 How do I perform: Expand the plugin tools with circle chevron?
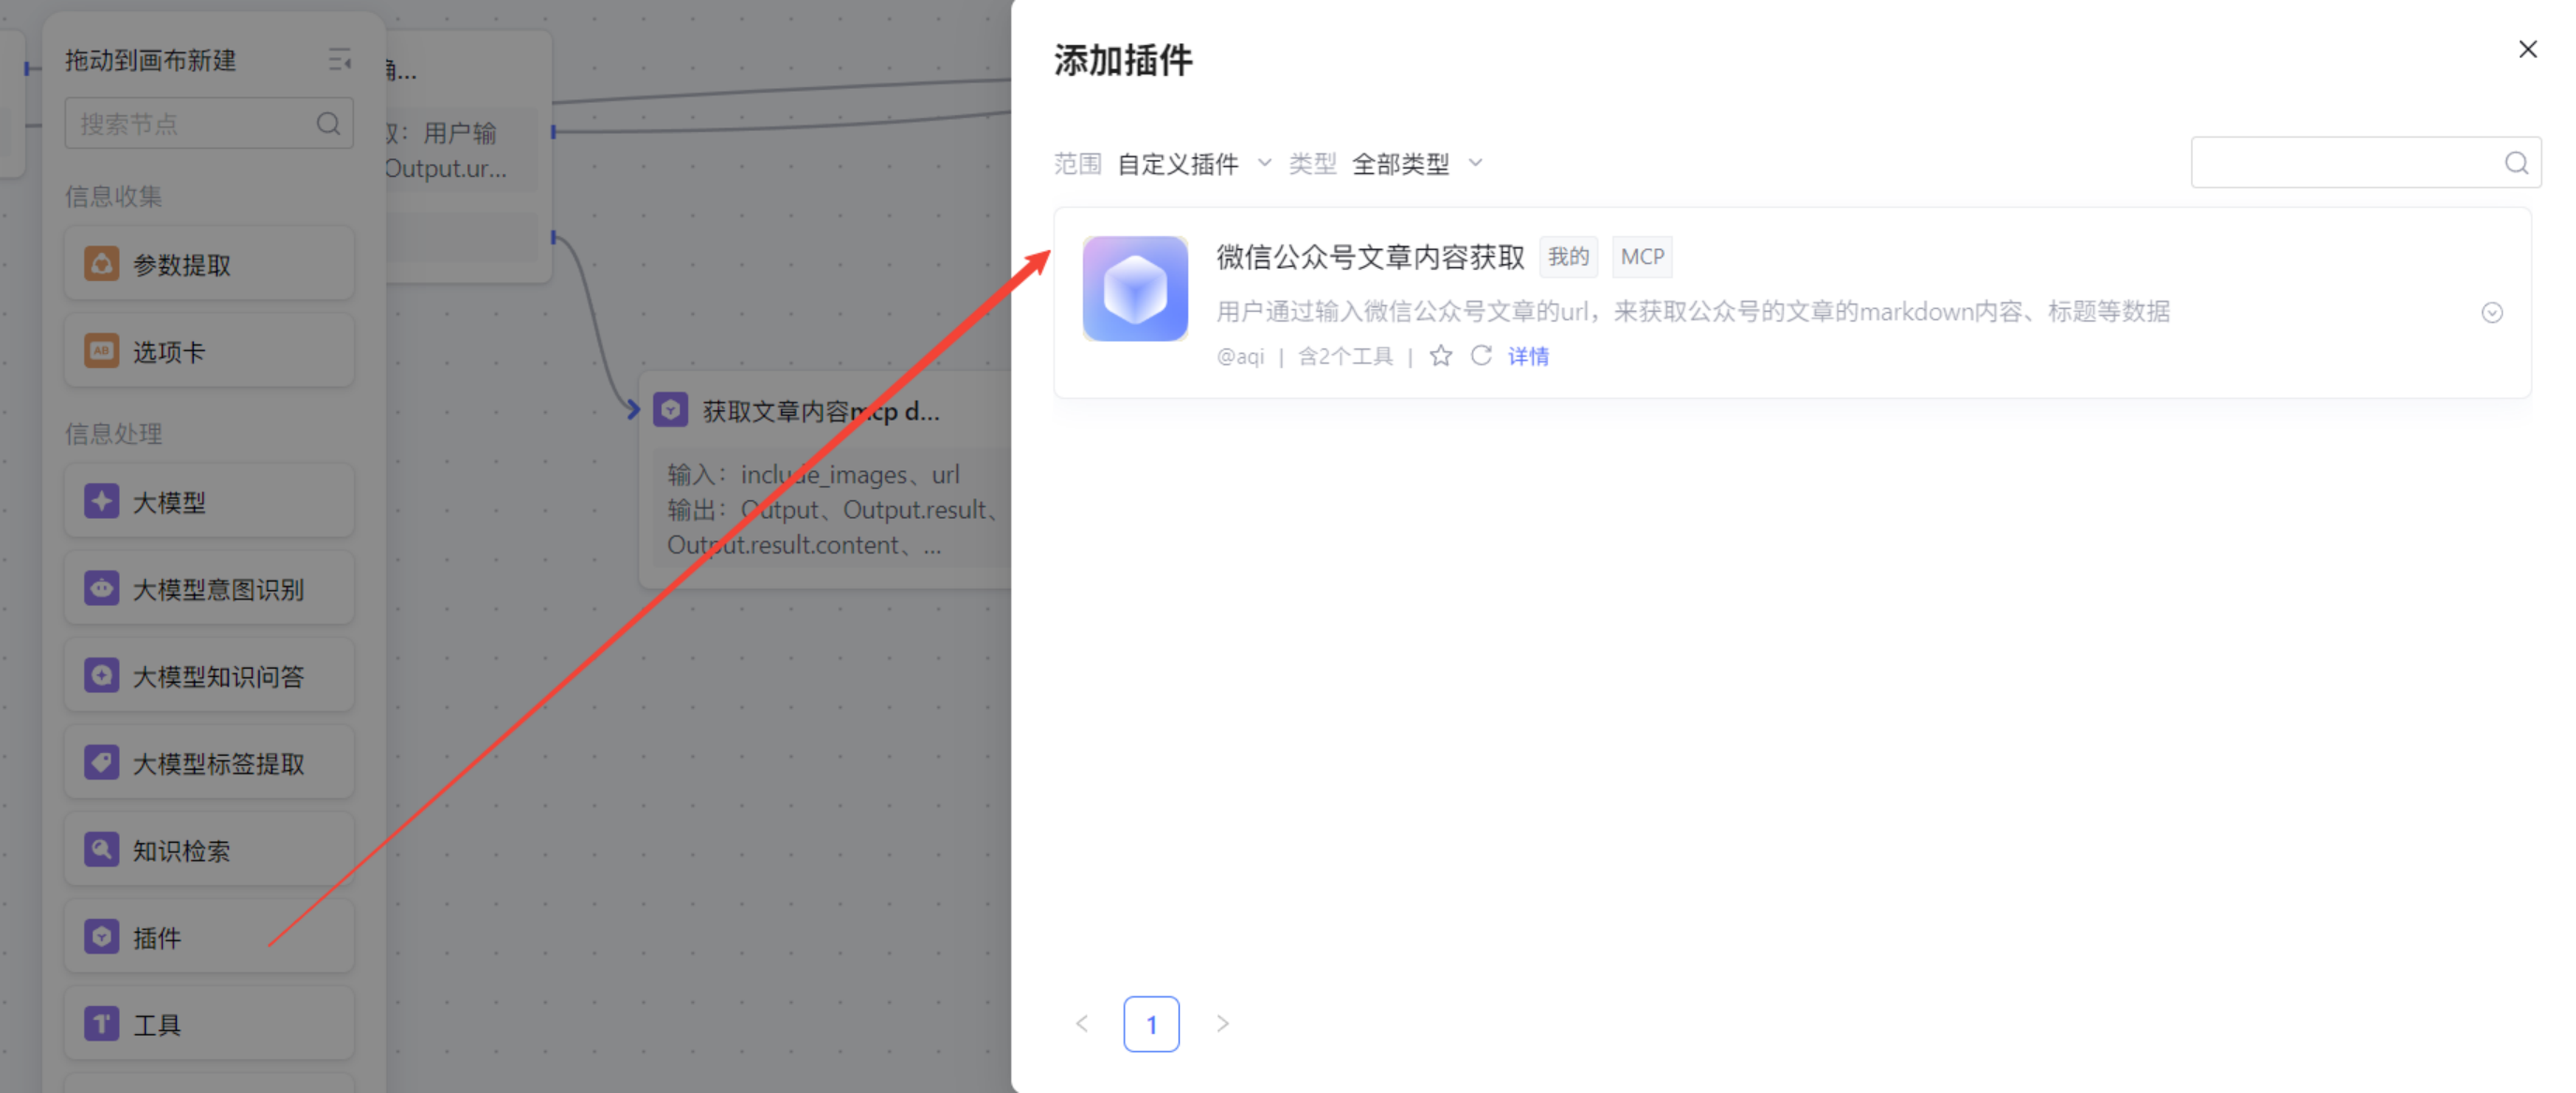coord(2491,313)
